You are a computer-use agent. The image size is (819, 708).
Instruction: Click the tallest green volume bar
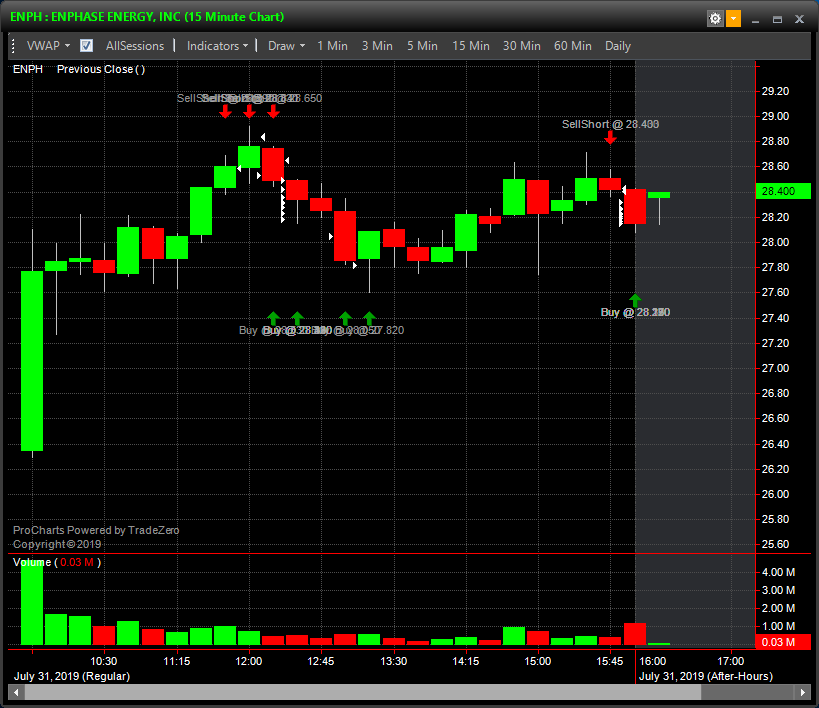(x=32, y=603)
